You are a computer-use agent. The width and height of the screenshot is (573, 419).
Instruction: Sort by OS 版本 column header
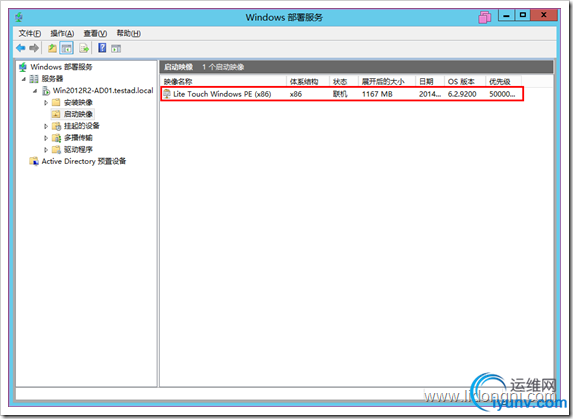point(465,81)
